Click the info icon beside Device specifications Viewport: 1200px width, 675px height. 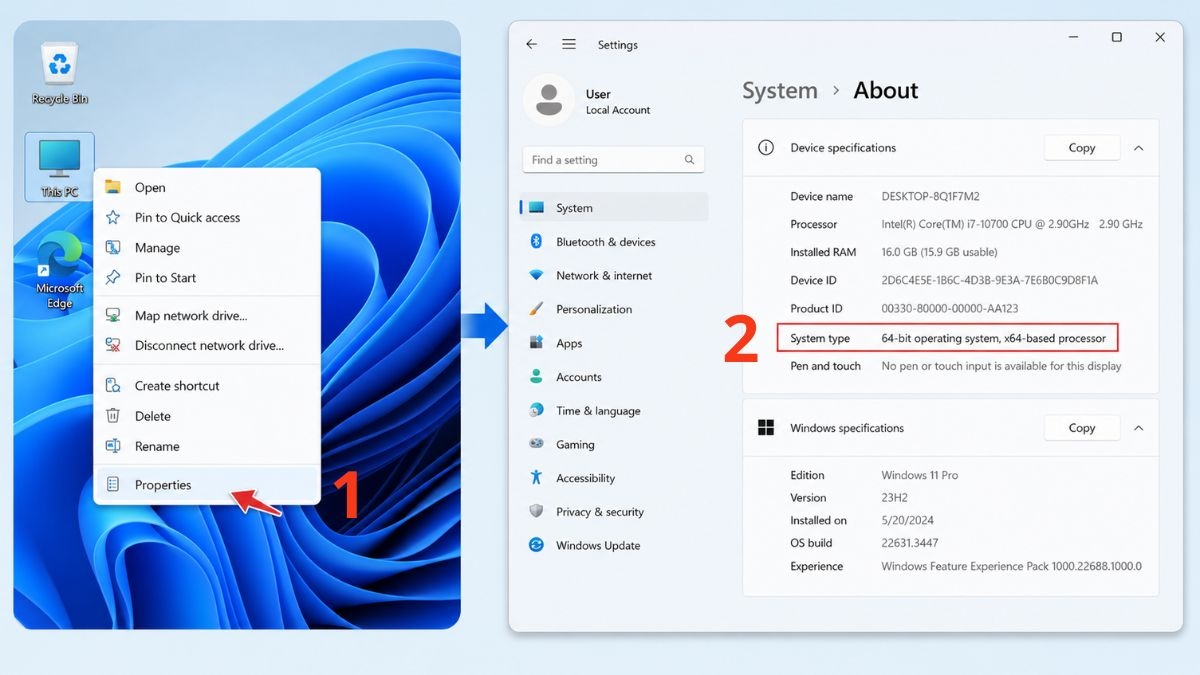point(766,147)
